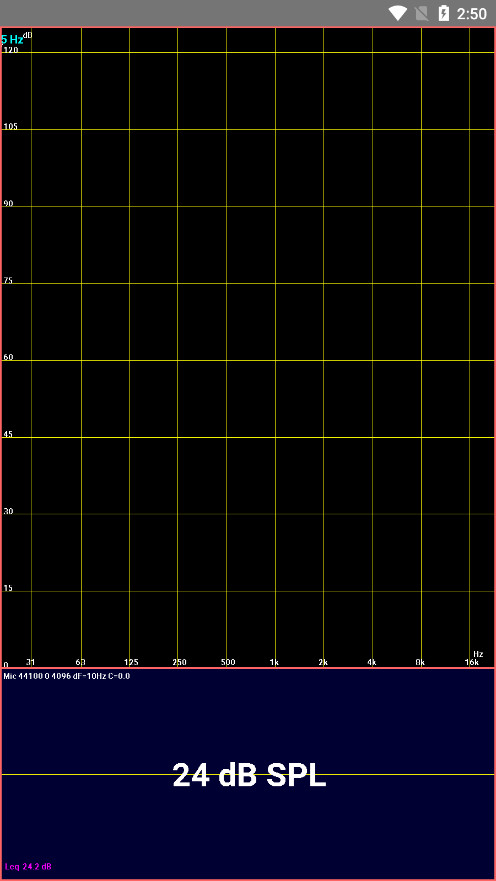The width and height of the screenshot is (496, 881).
Task: Tap the cyan '5 Hz' frequency readout
Action: coord(12,40)
